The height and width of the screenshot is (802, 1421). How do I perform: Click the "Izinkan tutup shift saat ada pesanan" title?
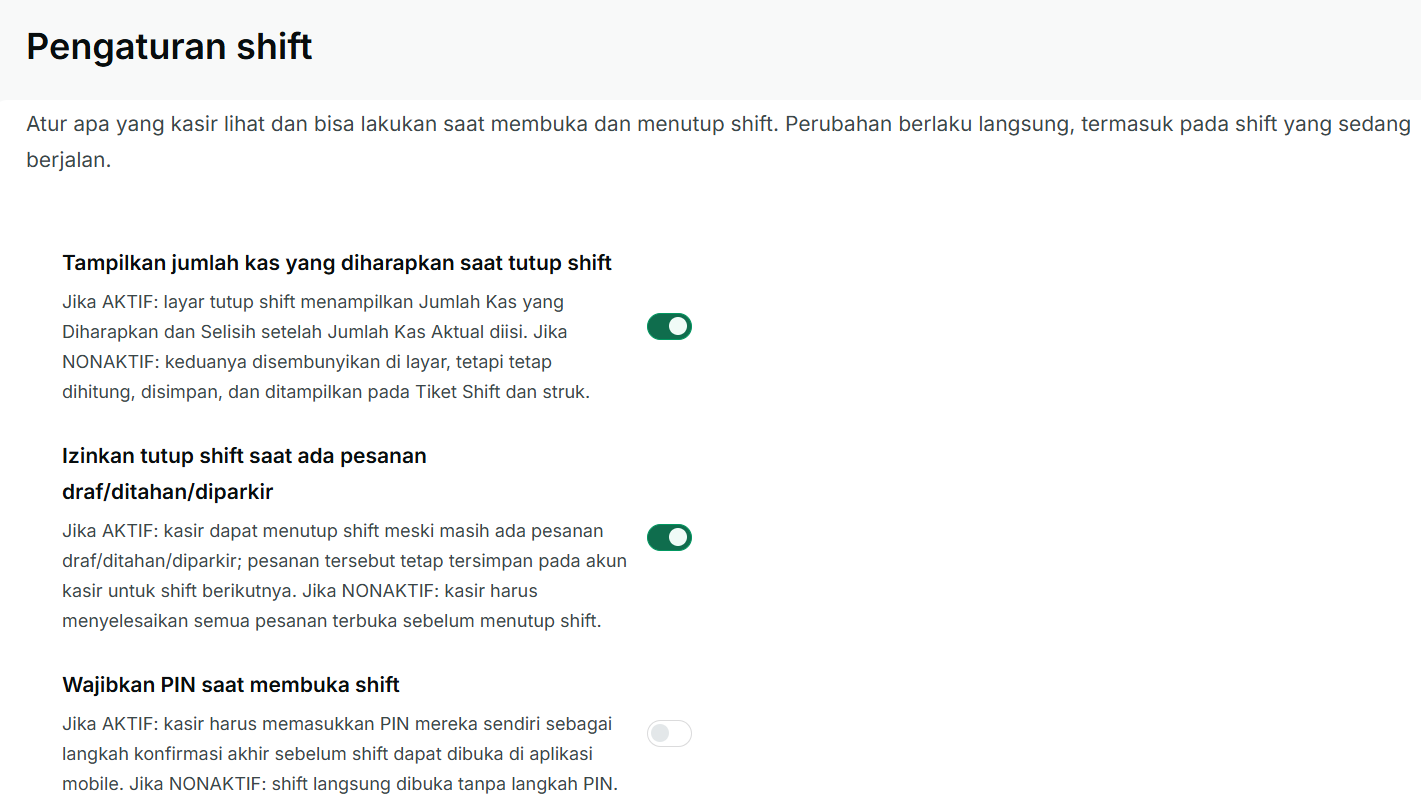(x=244, y=456)
